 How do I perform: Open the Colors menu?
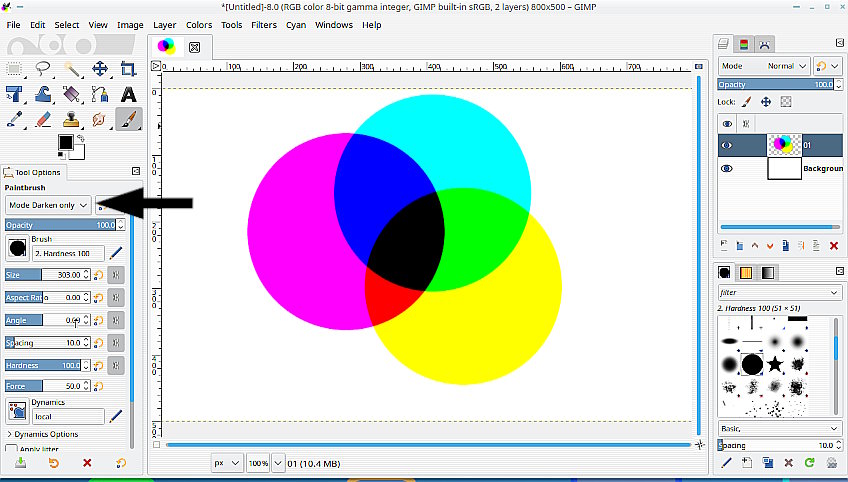199,25
